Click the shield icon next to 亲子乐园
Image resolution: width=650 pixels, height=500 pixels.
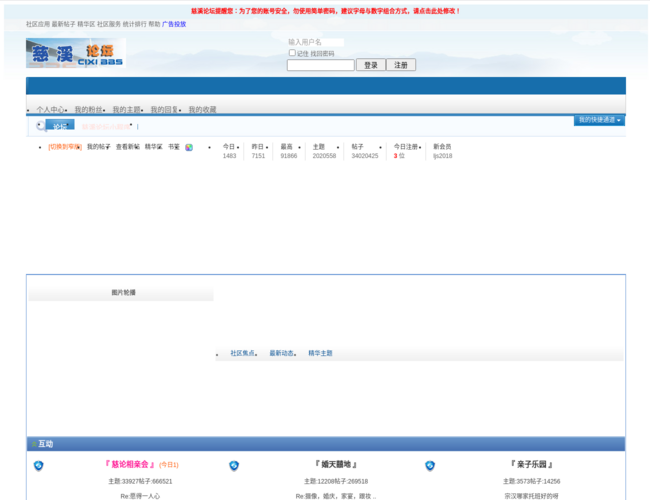point(430,466)
